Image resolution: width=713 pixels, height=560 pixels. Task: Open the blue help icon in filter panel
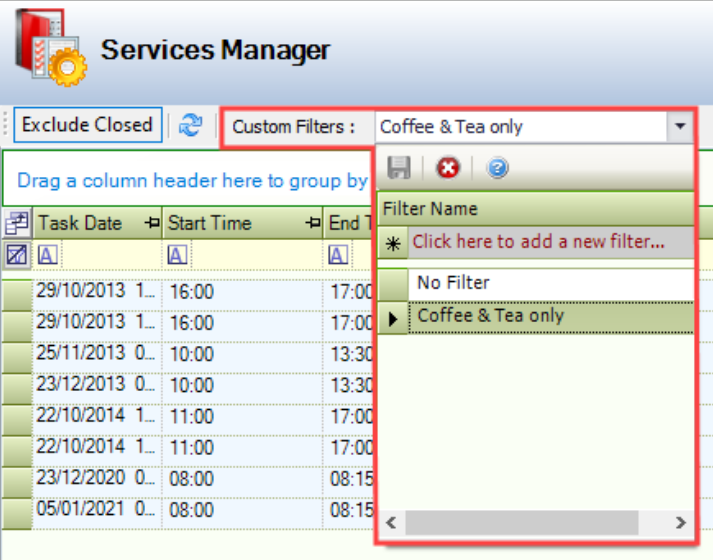point(497,168)
